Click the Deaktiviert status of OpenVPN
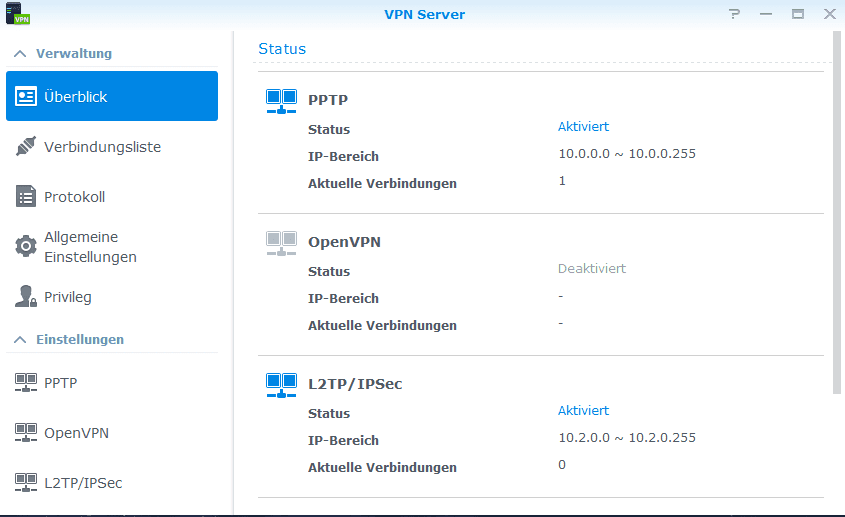The height and width of the screenshot is (517, 845). (592, 268)
